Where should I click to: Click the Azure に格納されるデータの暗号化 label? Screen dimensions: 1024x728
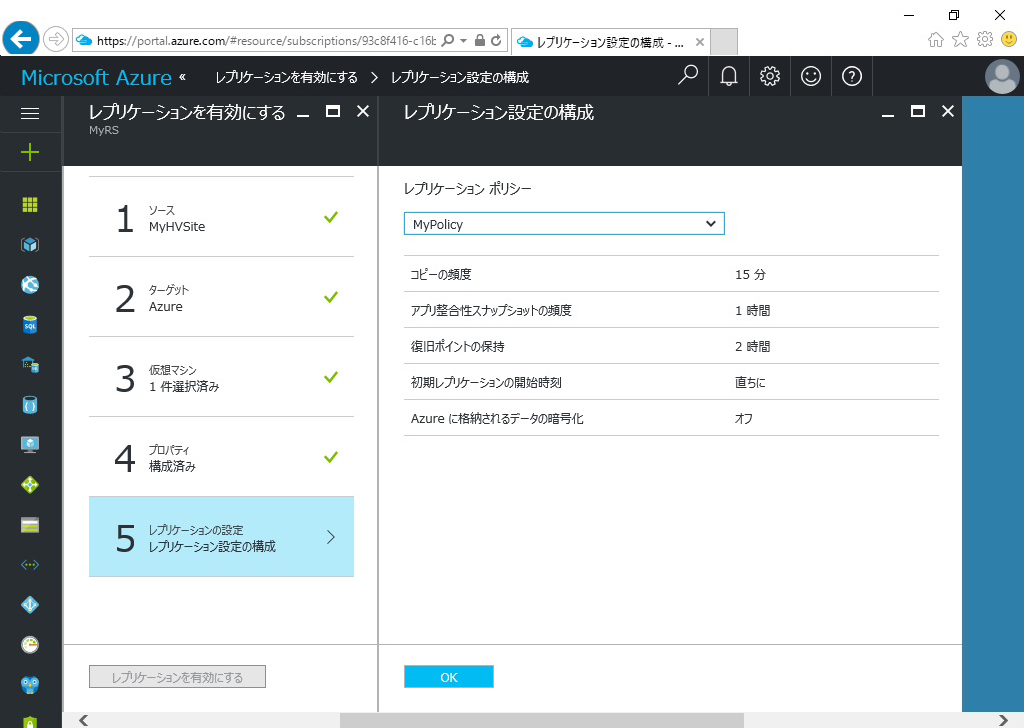pos(497,418)
